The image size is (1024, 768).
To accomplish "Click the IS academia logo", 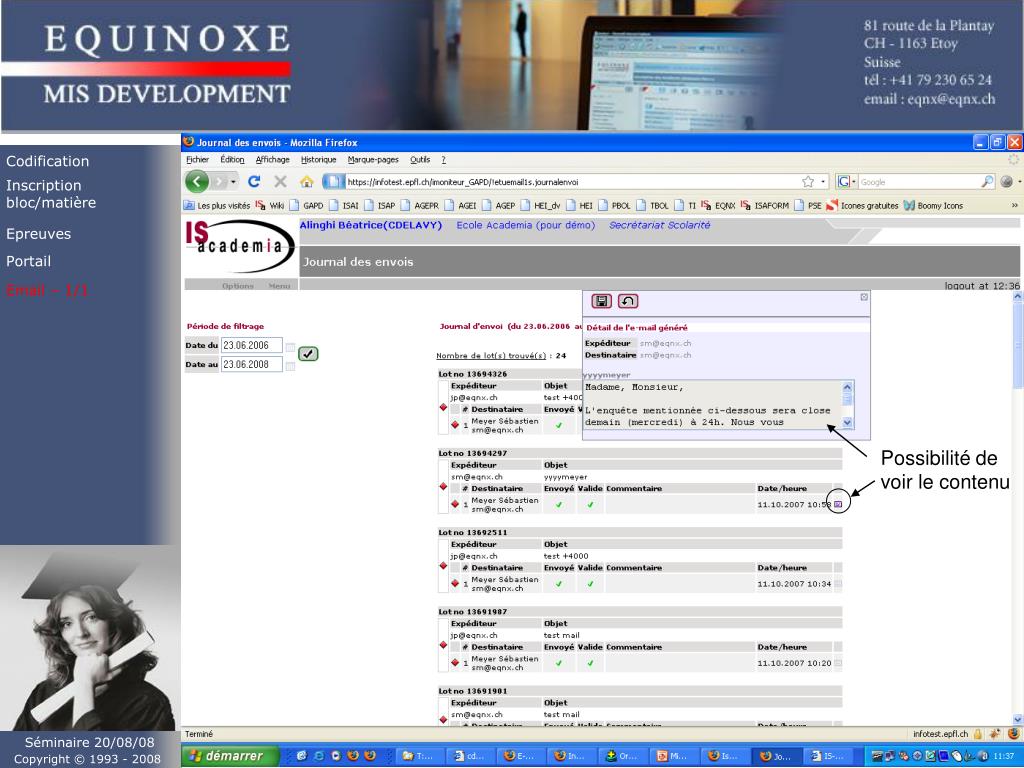I will click(x=240, y=247).
